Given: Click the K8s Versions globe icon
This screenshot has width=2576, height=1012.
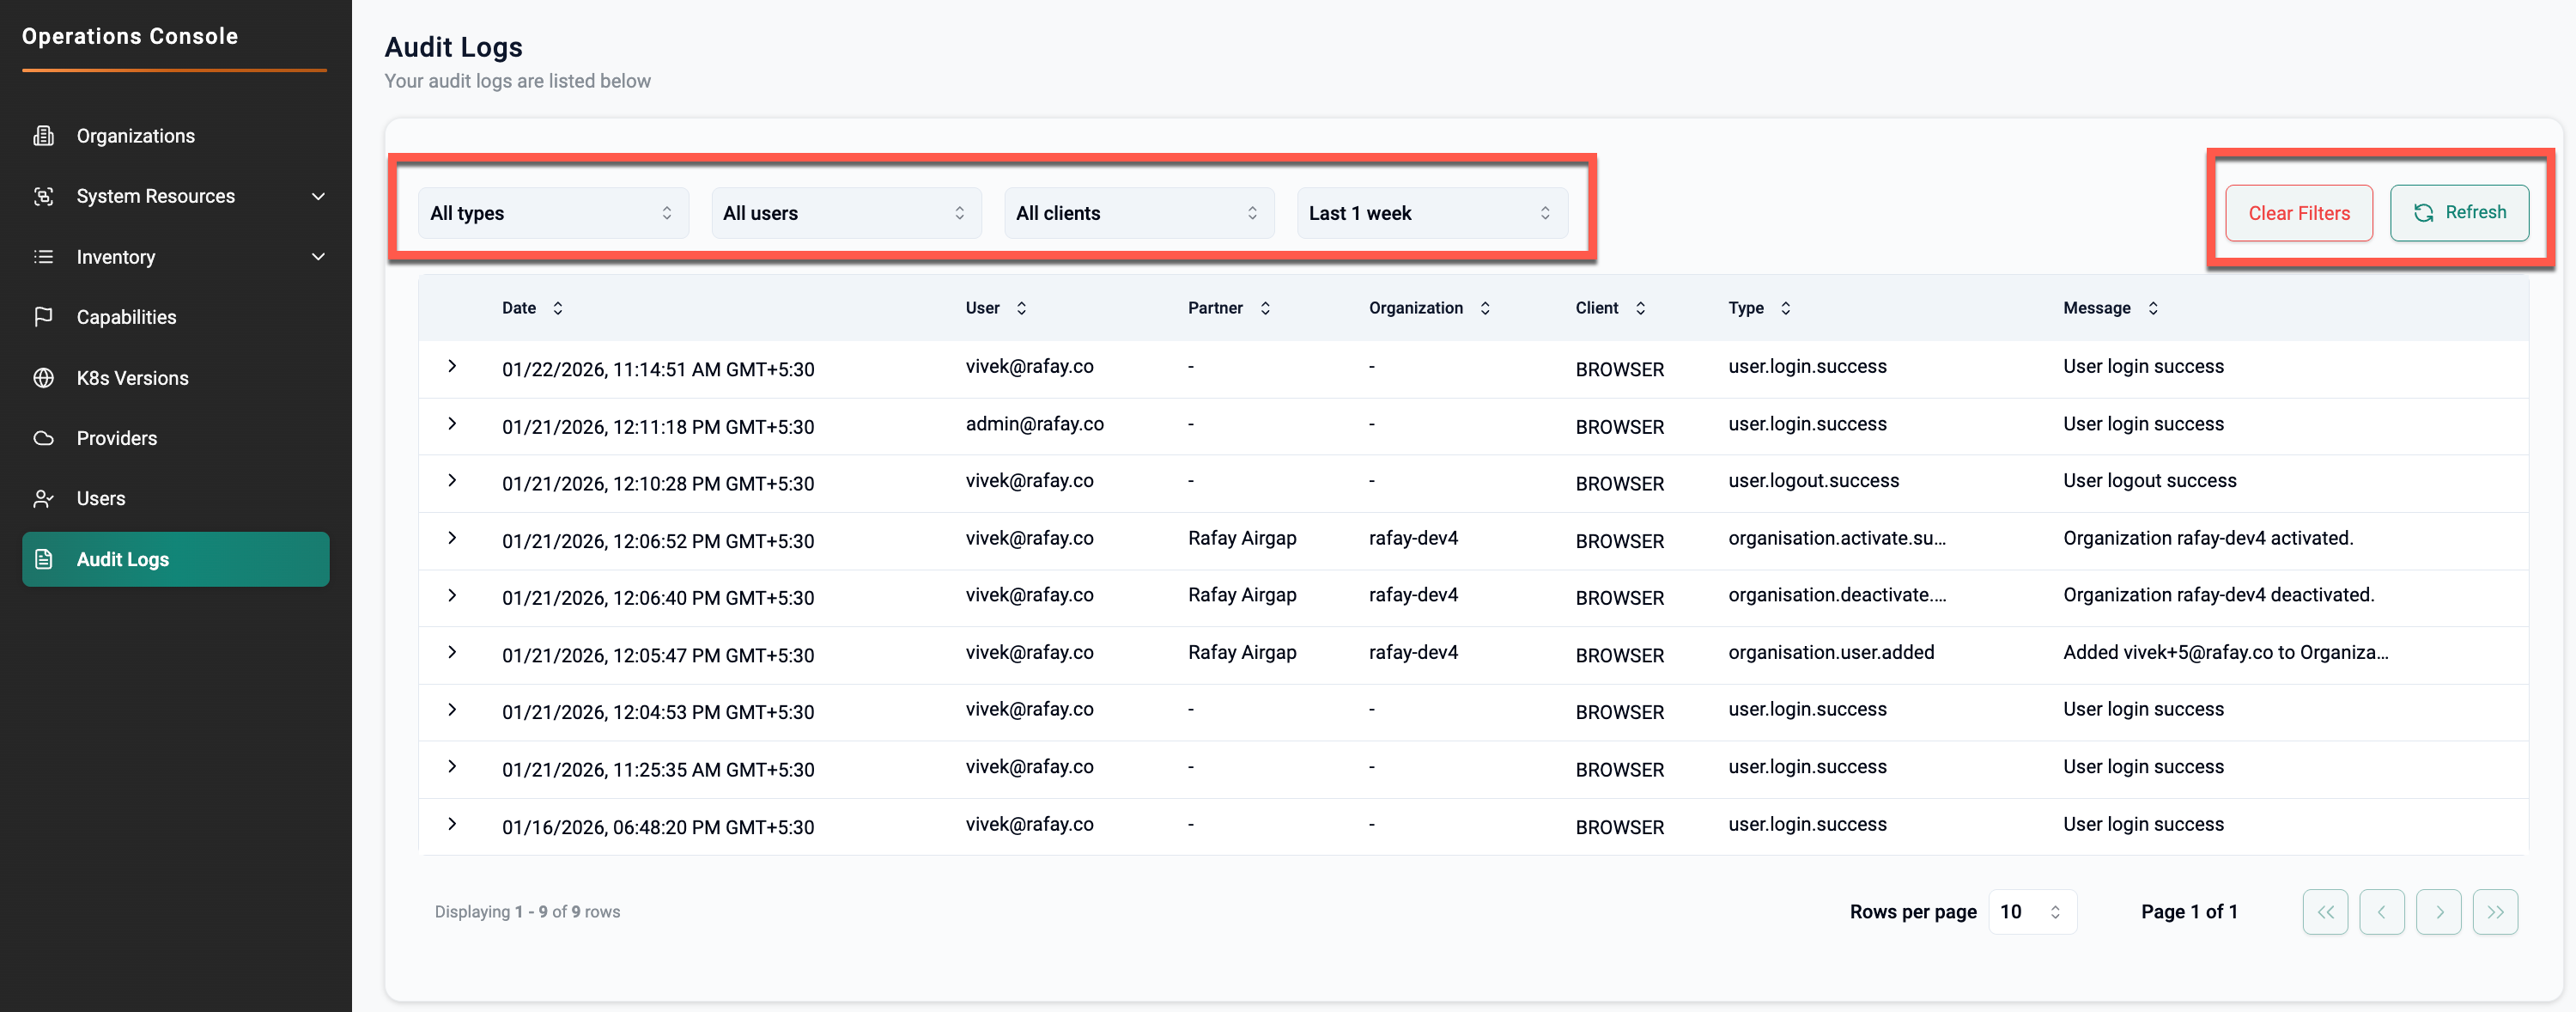Looking at the screenshot, I should 43,378.
